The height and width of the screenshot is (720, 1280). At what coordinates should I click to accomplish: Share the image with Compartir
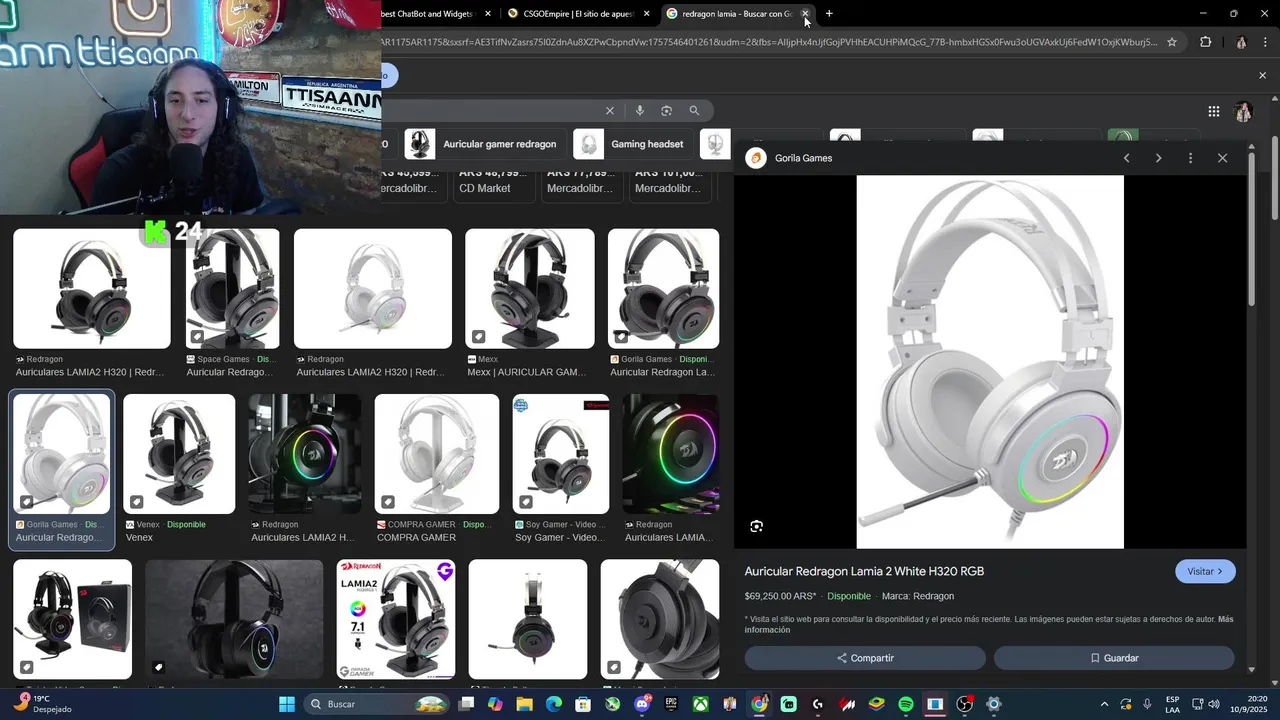(865, 658)
